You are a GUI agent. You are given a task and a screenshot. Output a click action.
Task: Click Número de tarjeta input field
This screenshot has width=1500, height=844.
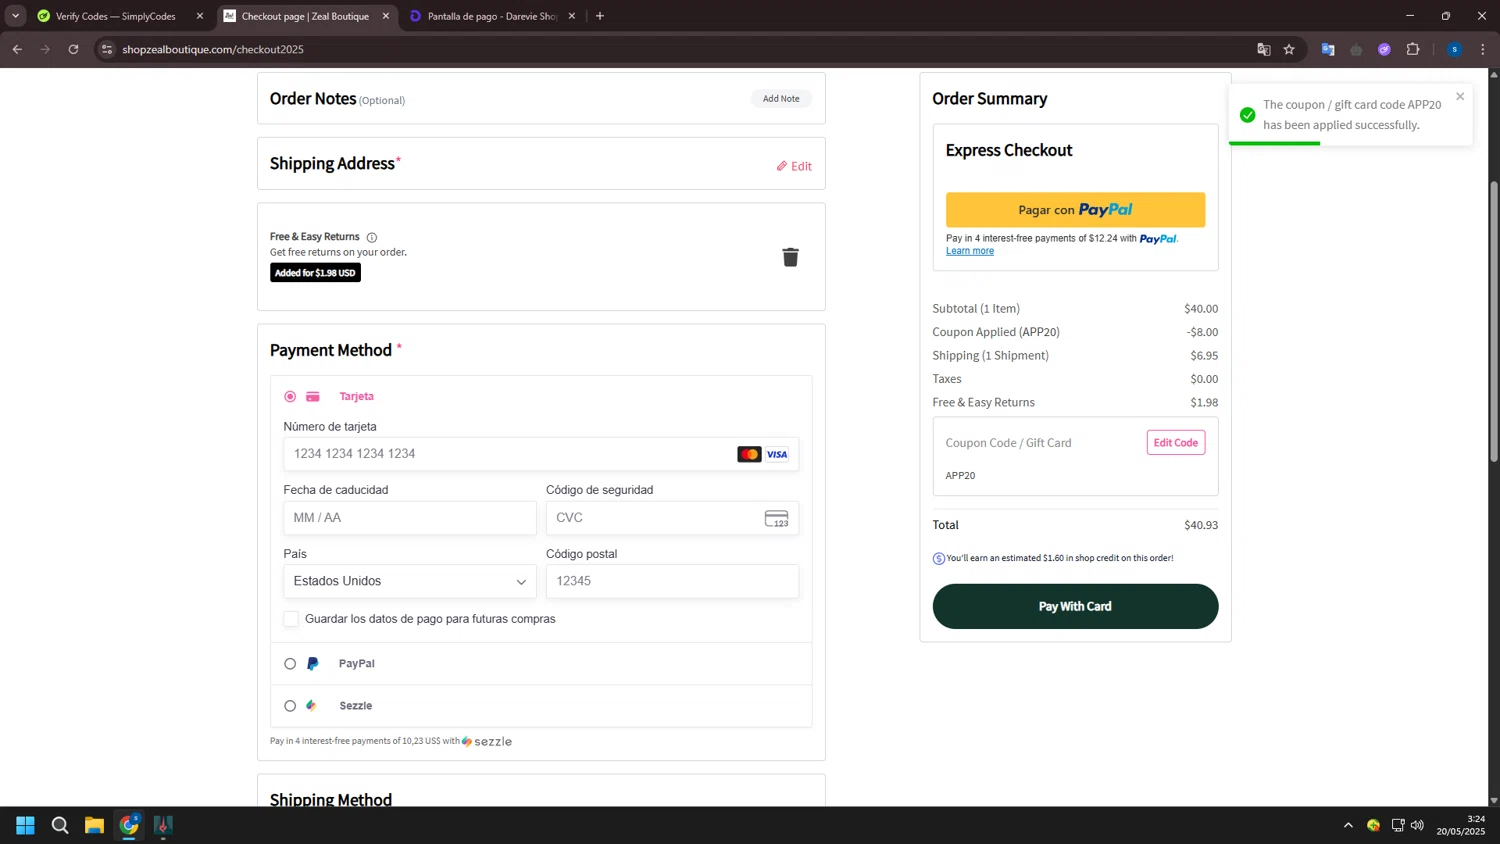pos(541,454)
